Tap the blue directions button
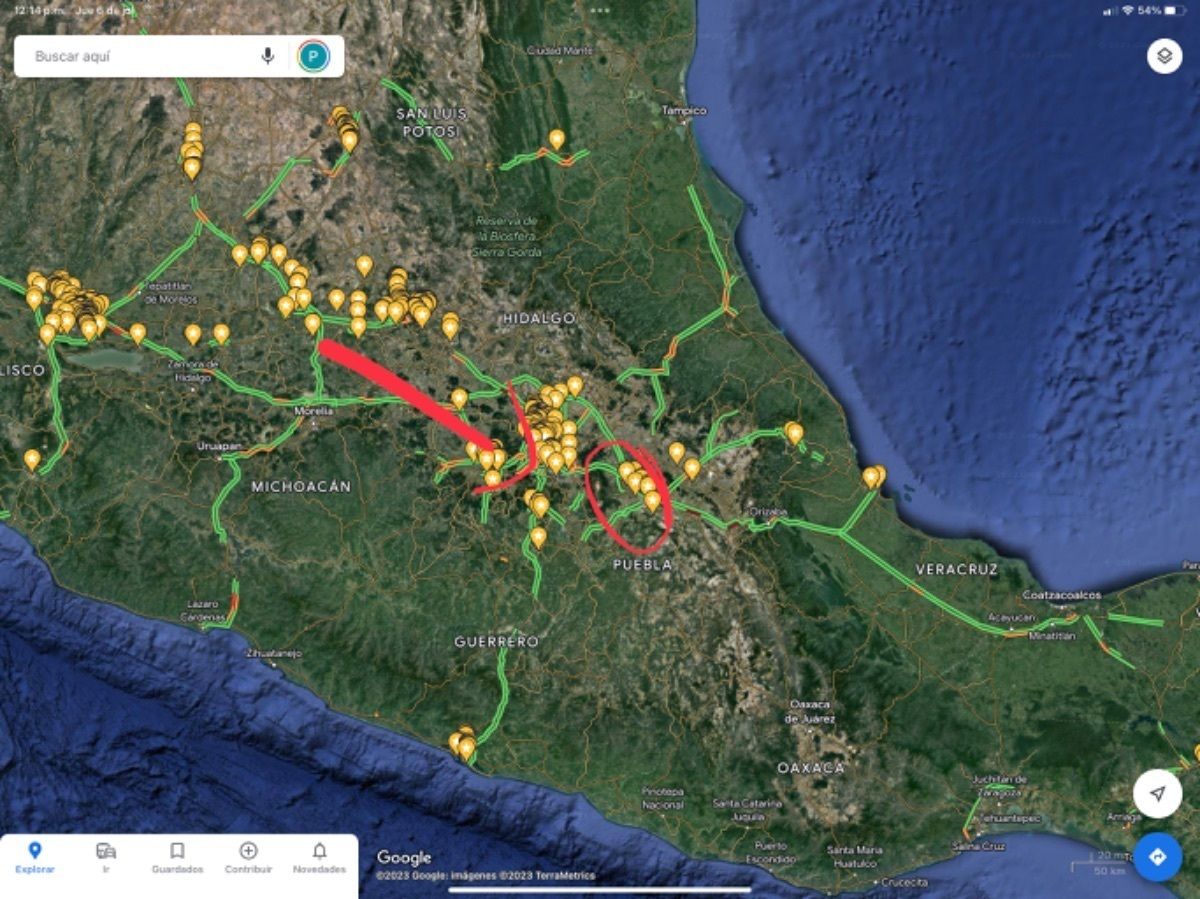This screenshot has width=1200, height=899. (1157, 857)
